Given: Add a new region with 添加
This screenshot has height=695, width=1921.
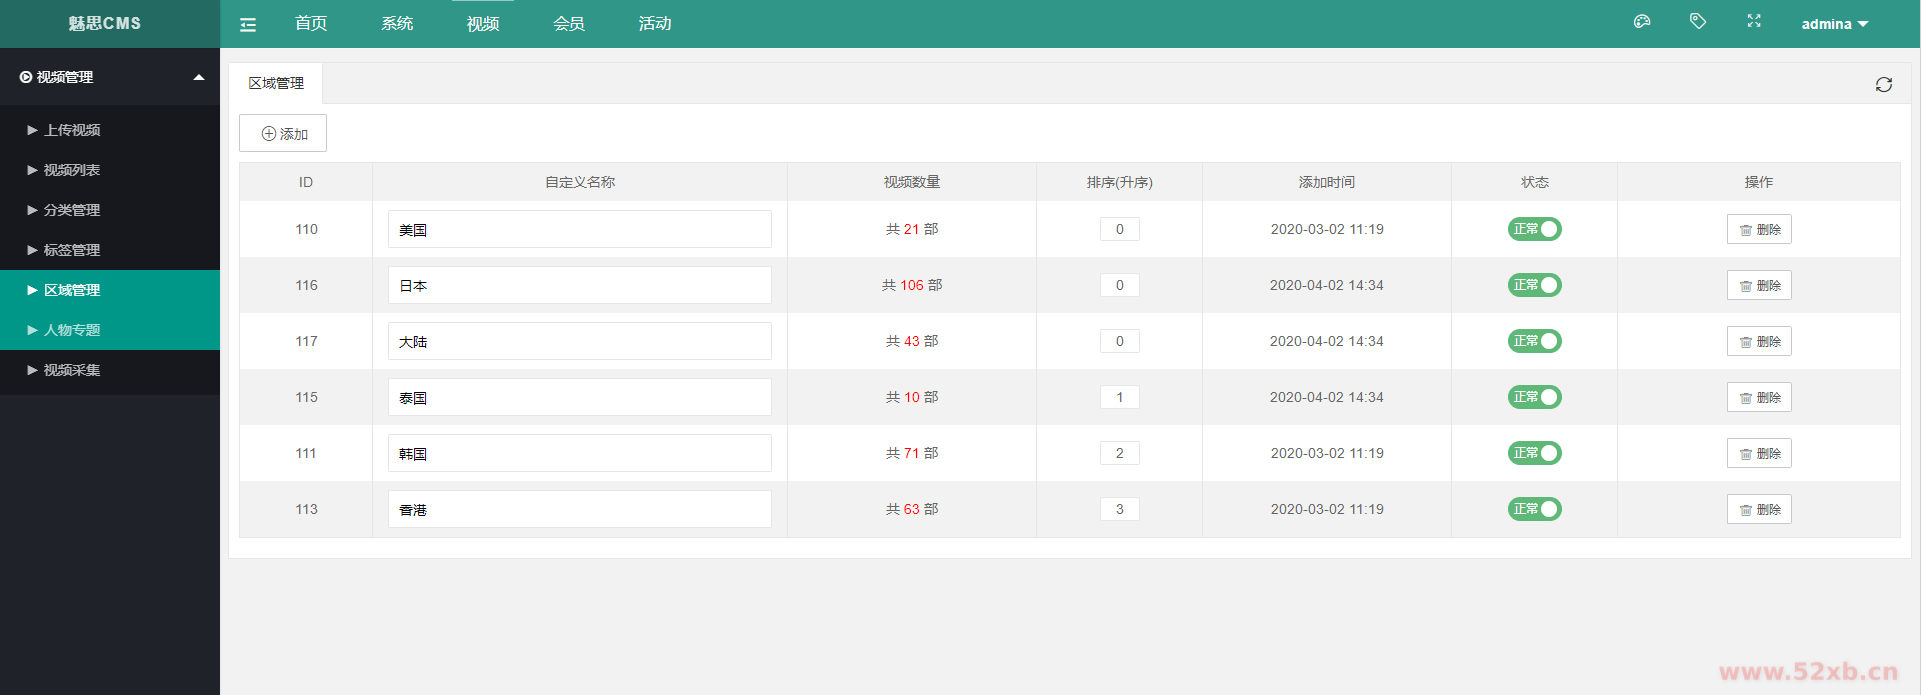Looking at the screenshot, I should click(x=283, y=133).
